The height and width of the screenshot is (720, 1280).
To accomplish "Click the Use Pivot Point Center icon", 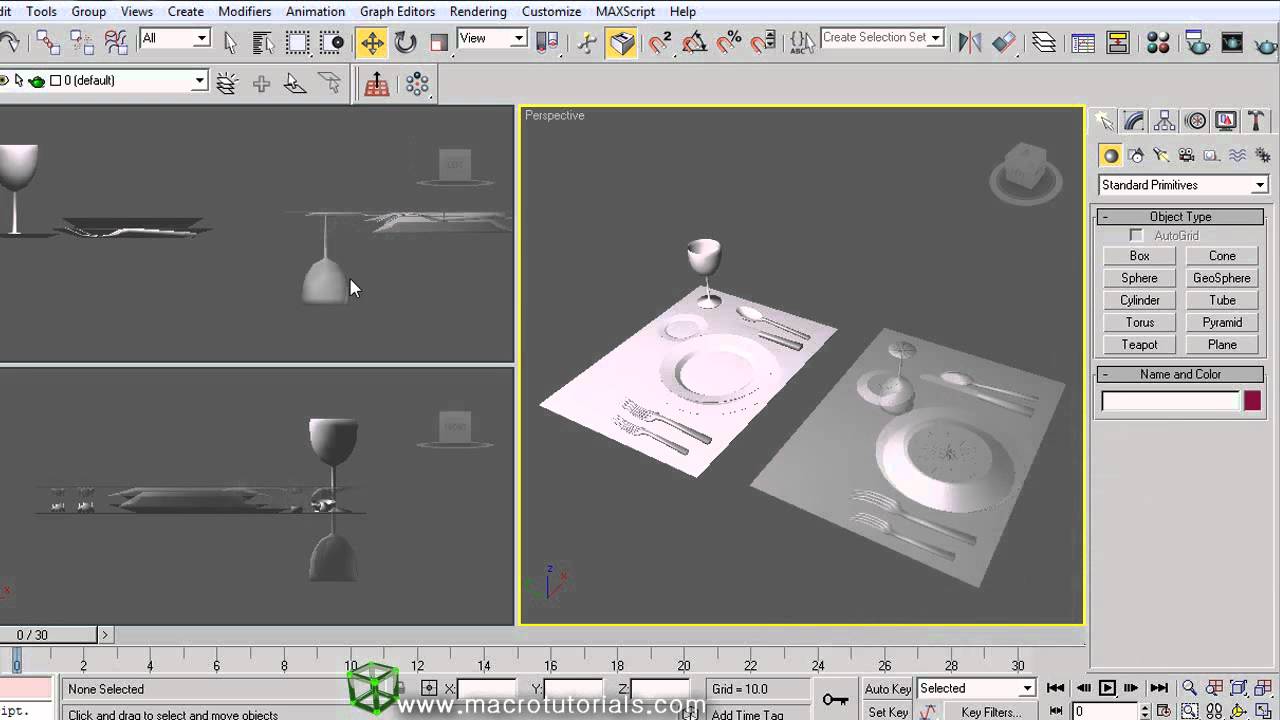I will point(547,42).
